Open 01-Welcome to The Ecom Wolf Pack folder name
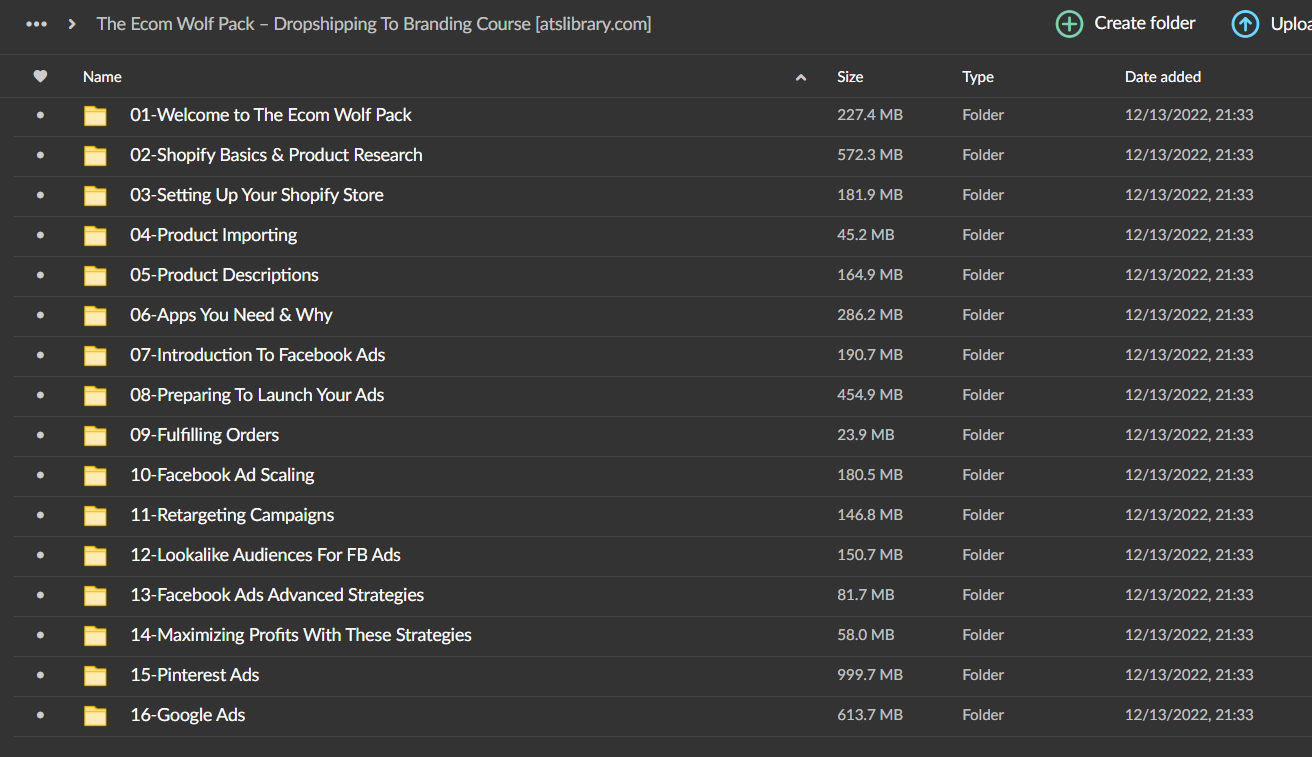 271,115
